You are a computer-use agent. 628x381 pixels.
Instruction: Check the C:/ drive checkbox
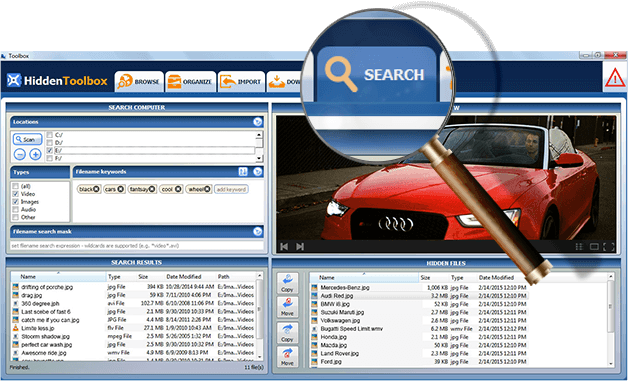click(50, 135)
